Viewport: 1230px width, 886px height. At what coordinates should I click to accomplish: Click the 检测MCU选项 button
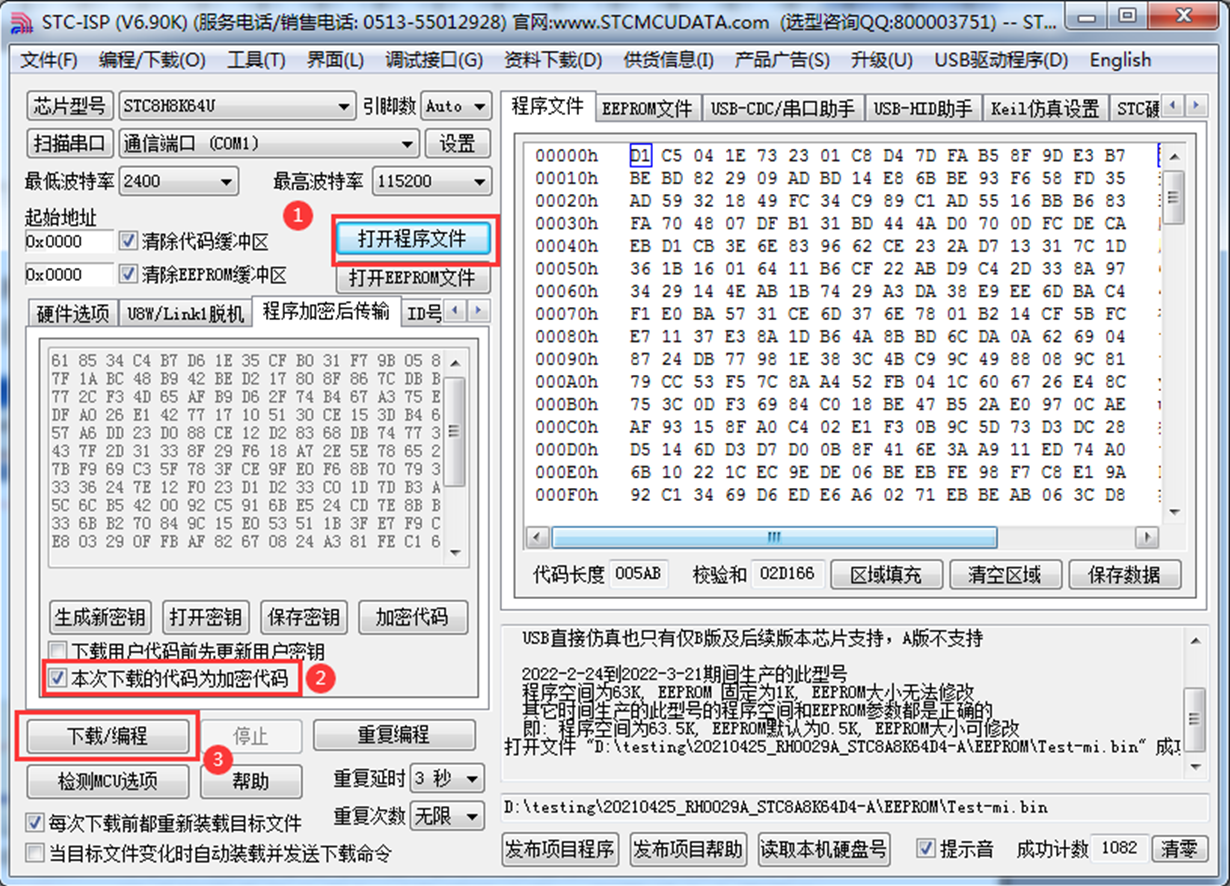pos(107,781)
